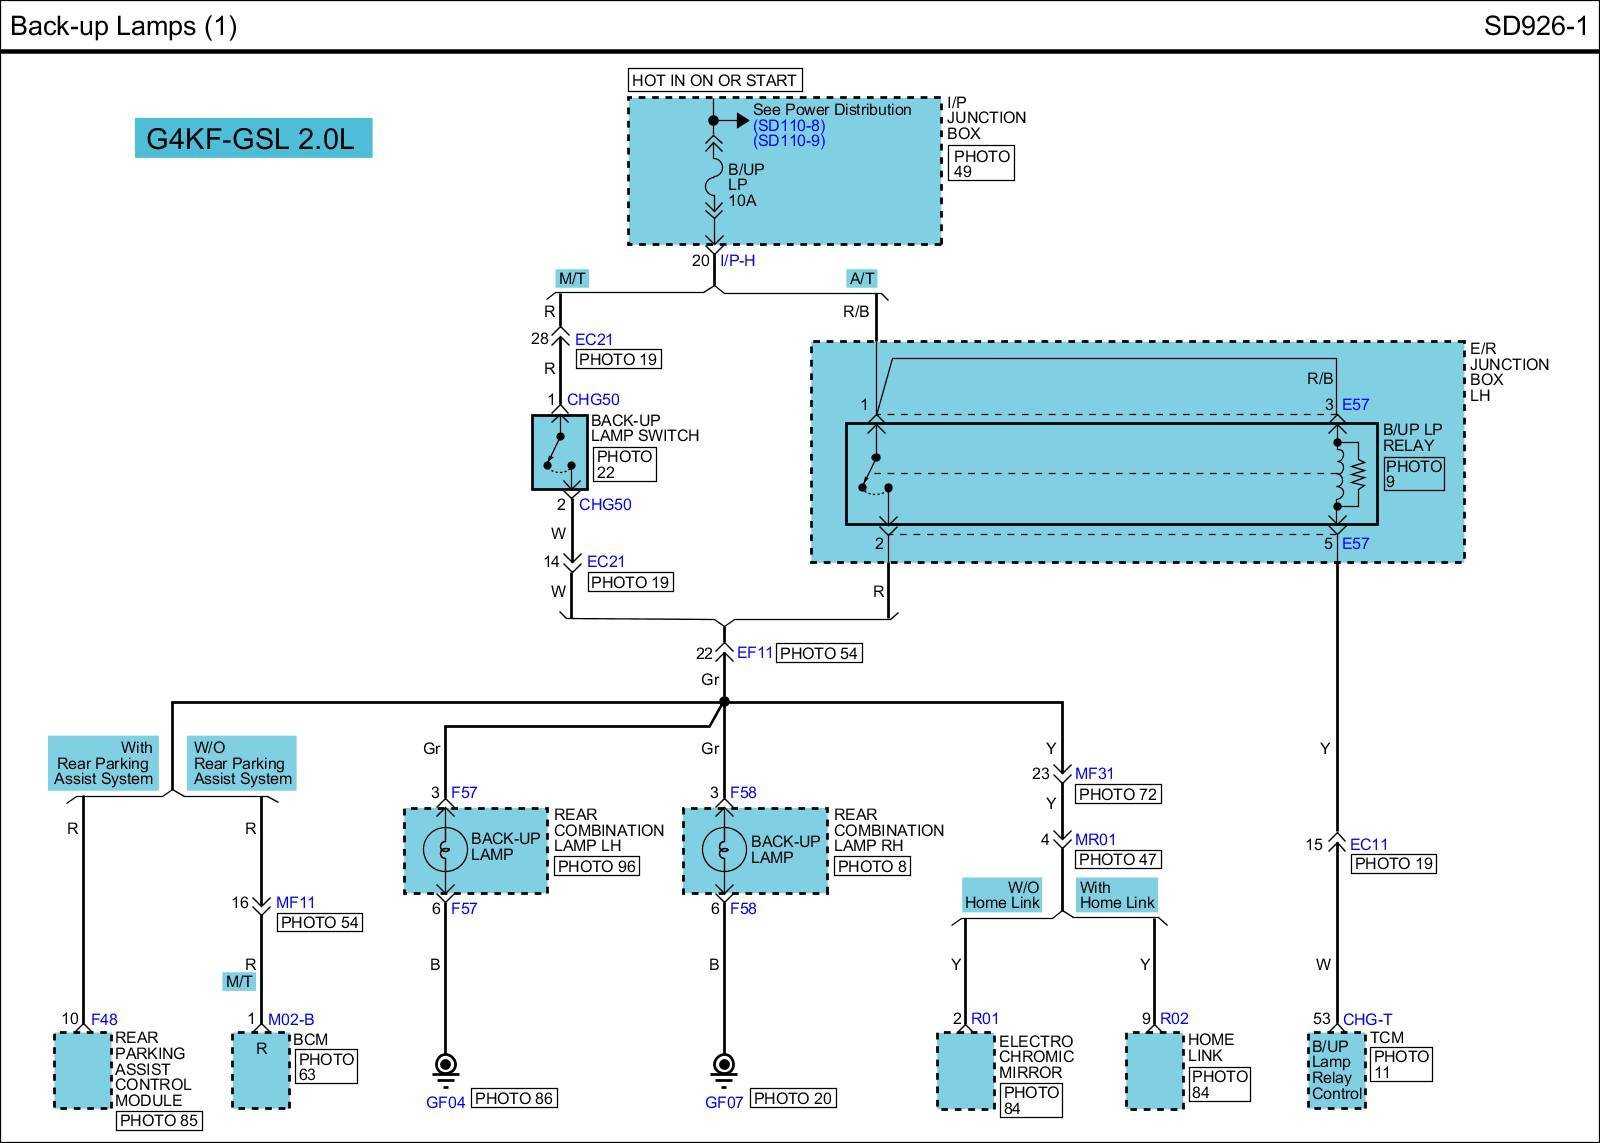
Task: Select the GF04 ground symbol
Action: (445, 1067)
